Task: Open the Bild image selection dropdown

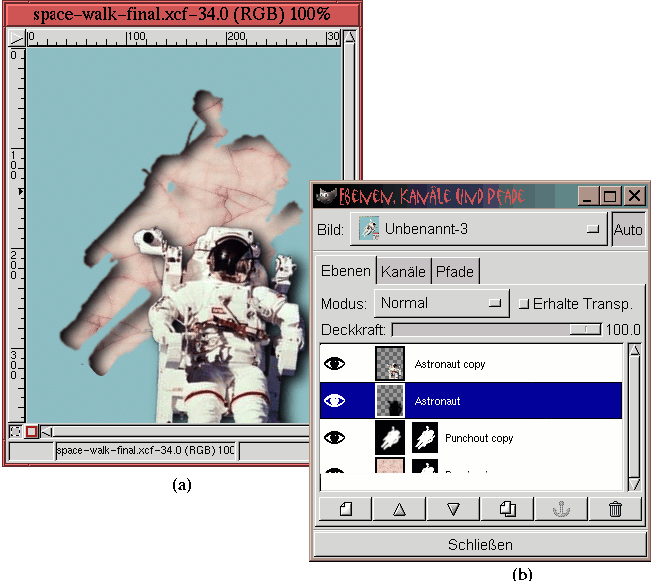Action: (480, 229)
